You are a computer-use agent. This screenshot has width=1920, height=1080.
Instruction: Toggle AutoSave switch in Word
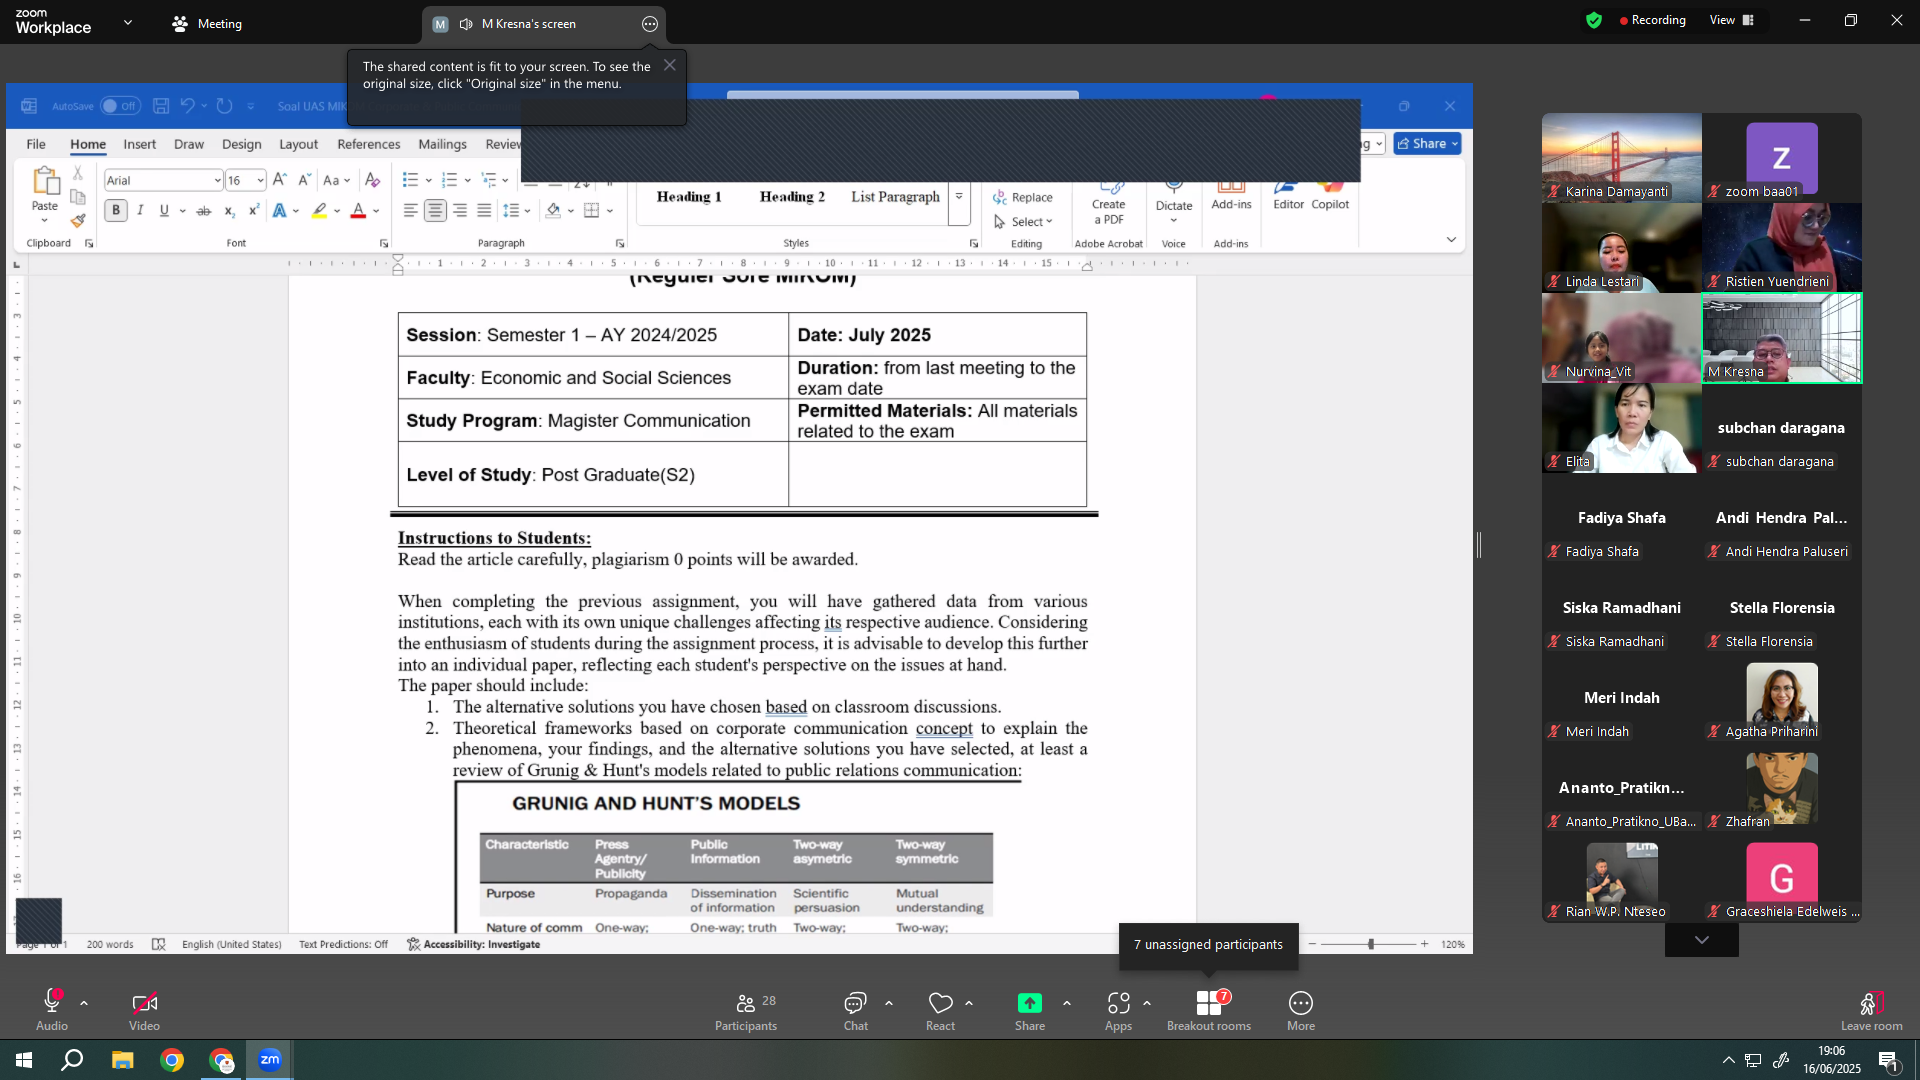pos(120,106)
